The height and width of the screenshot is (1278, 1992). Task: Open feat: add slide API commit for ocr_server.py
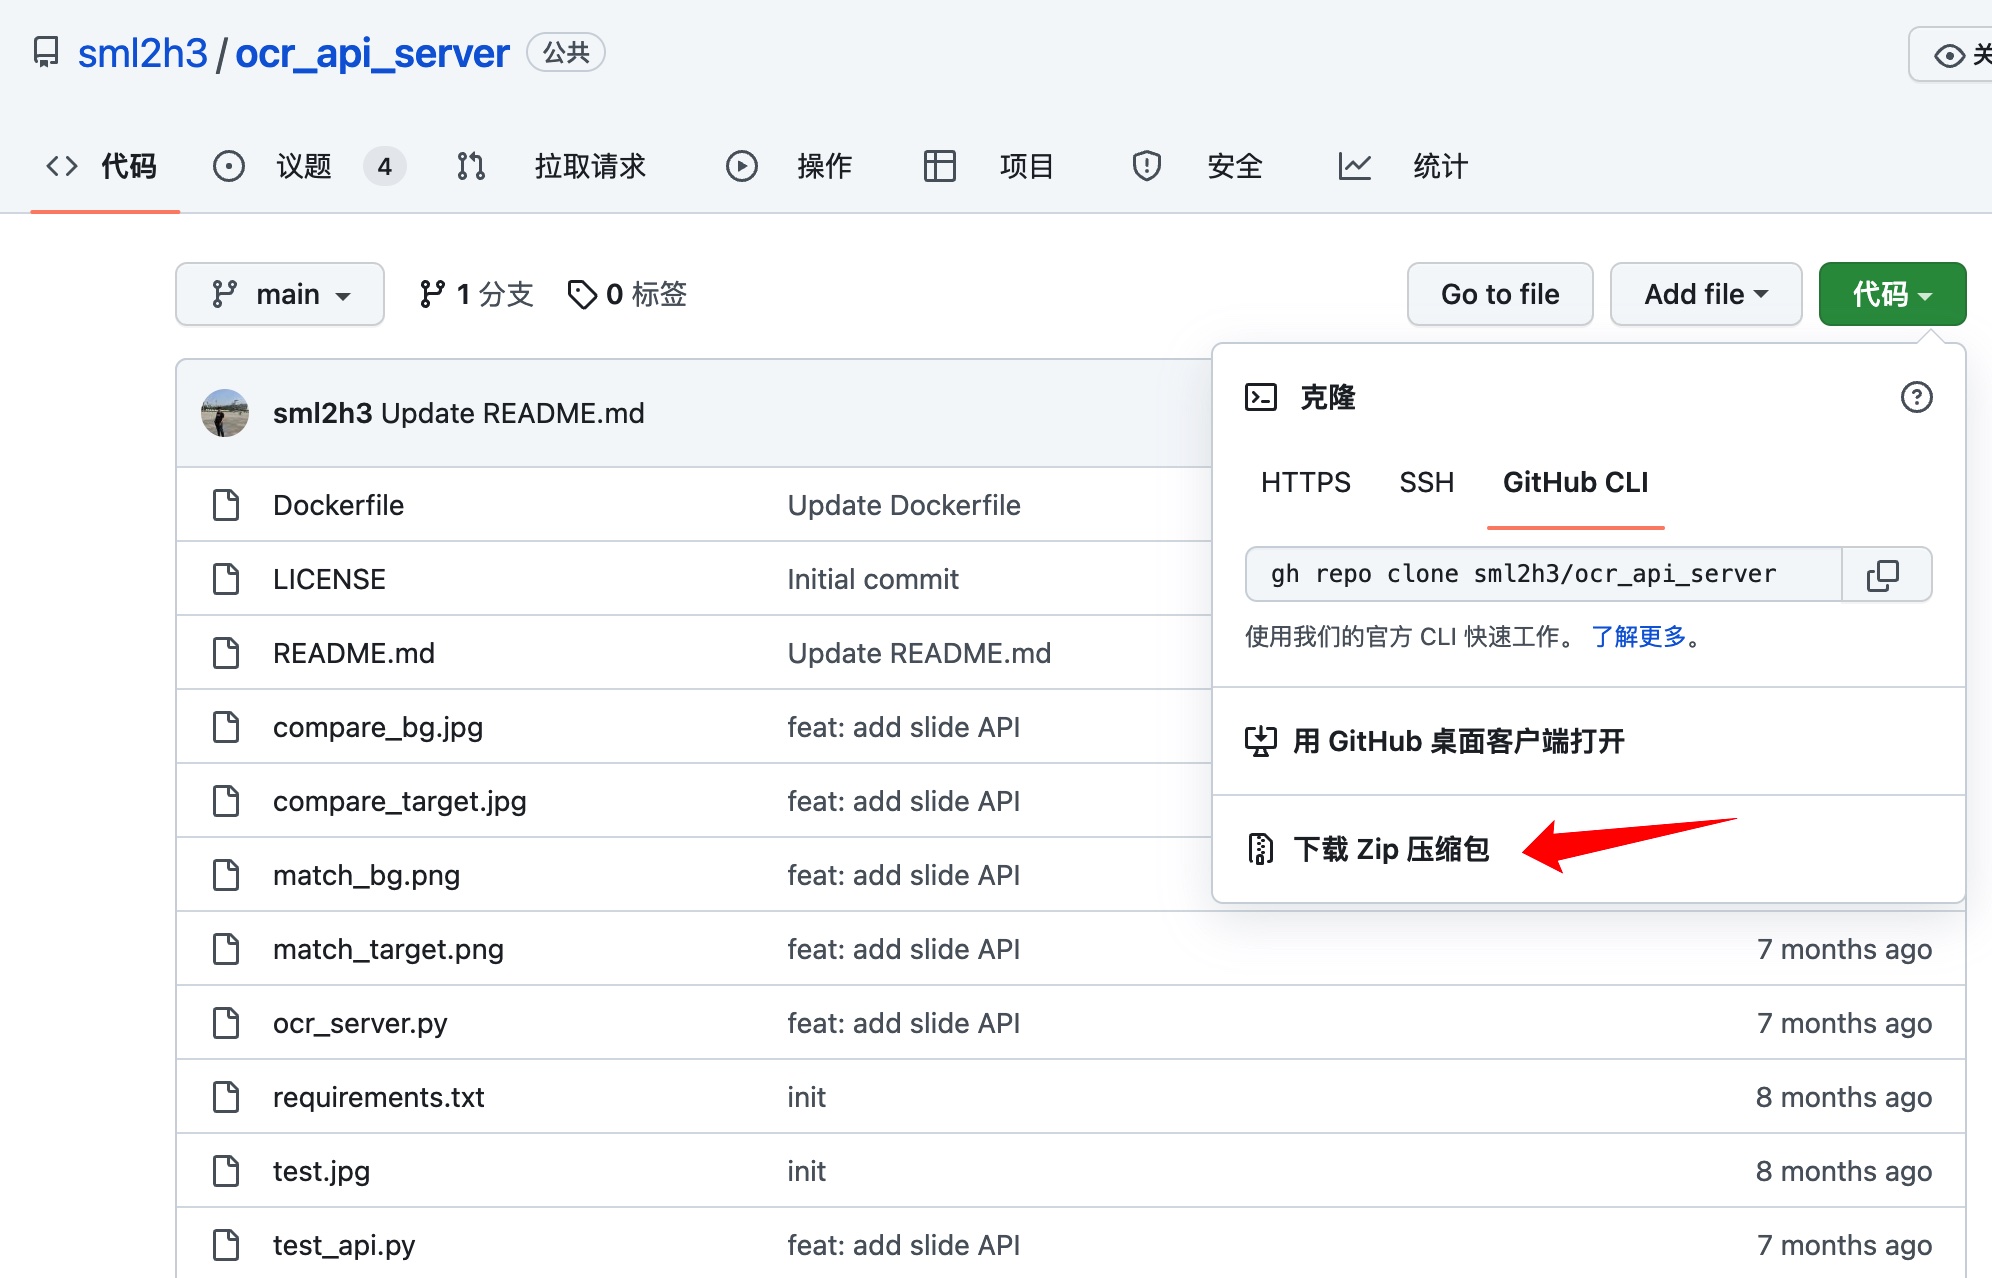point(904,1023)
